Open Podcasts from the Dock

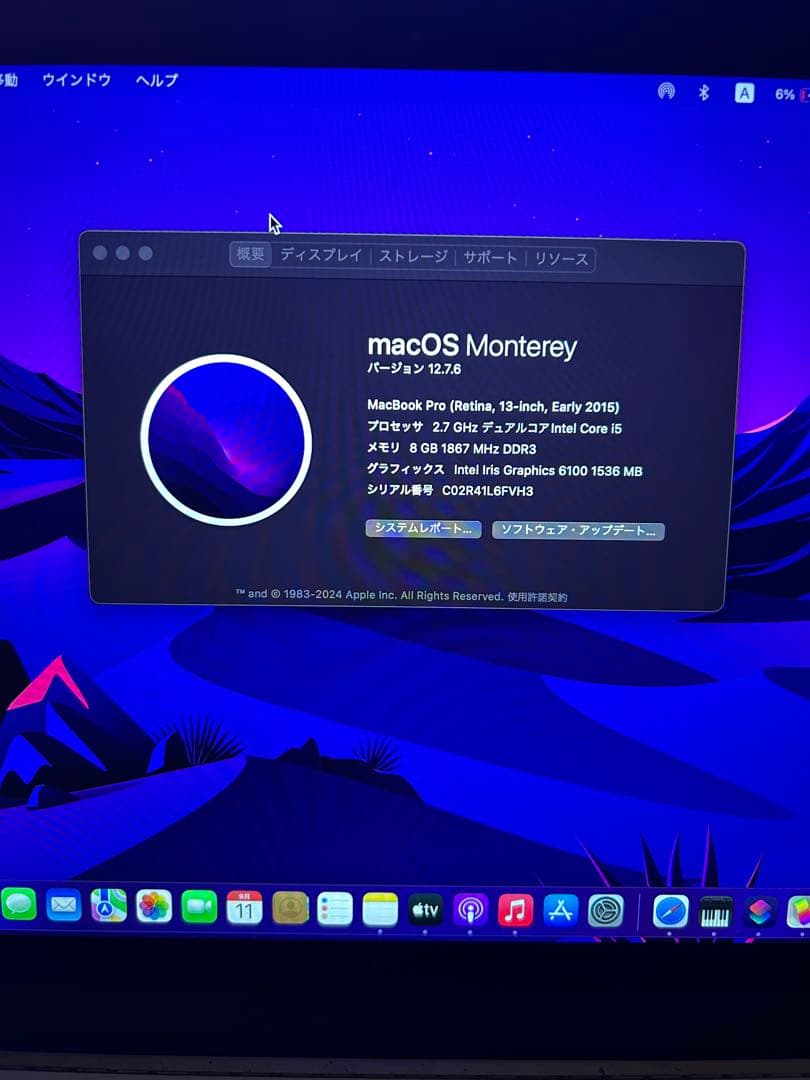[470, 911]
